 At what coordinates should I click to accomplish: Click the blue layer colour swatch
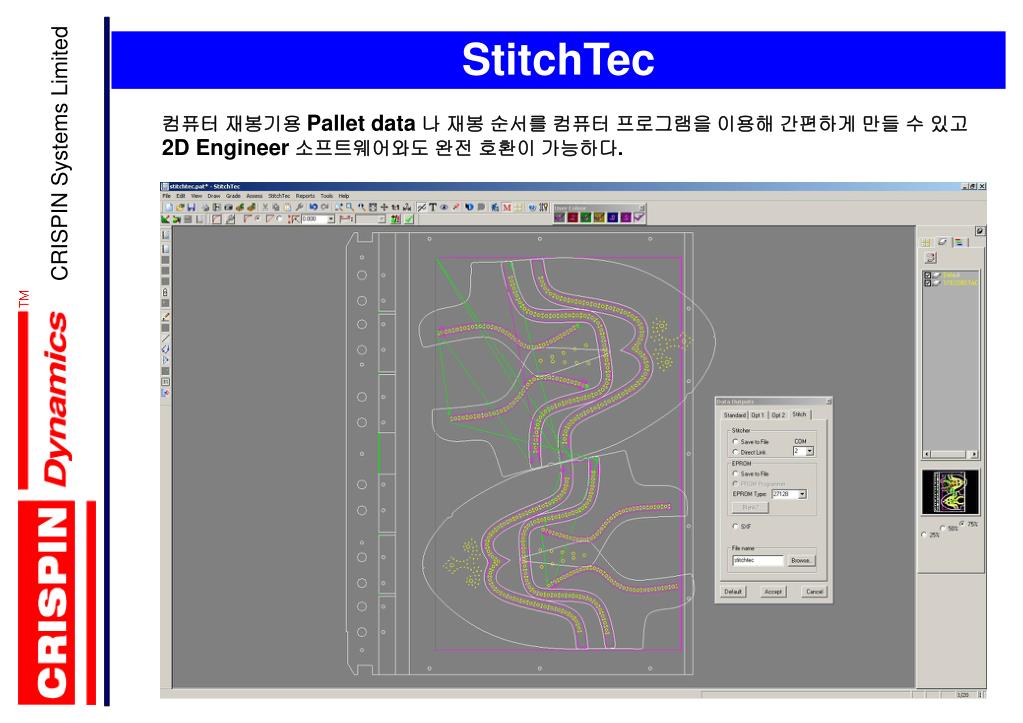[613, 217]
